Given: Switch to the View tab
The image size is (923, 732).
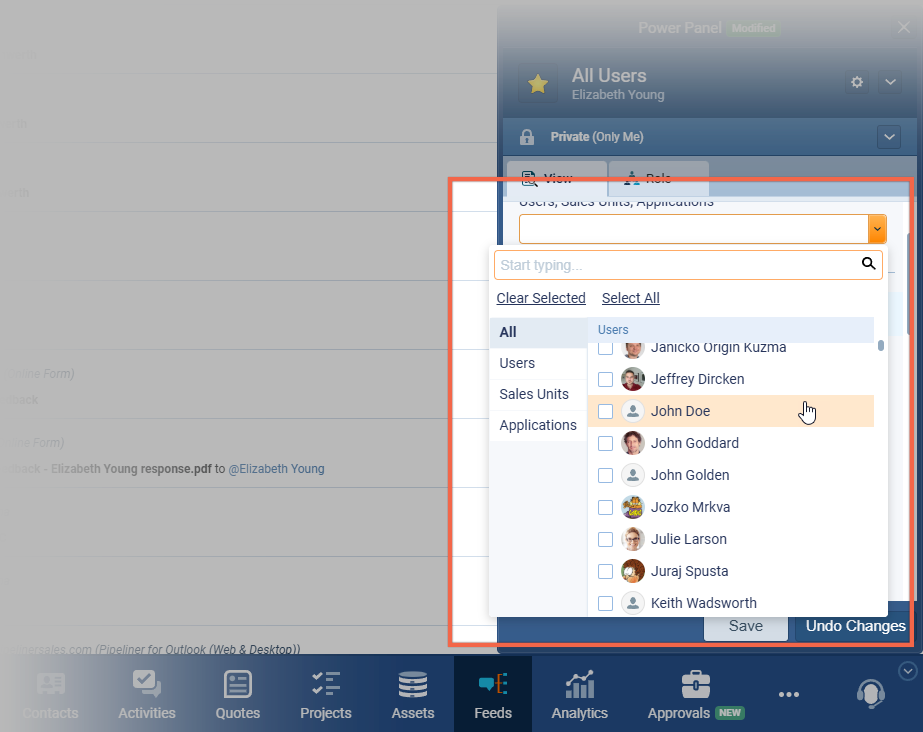Looking at the screenshot, I should (x=557, y=178).
